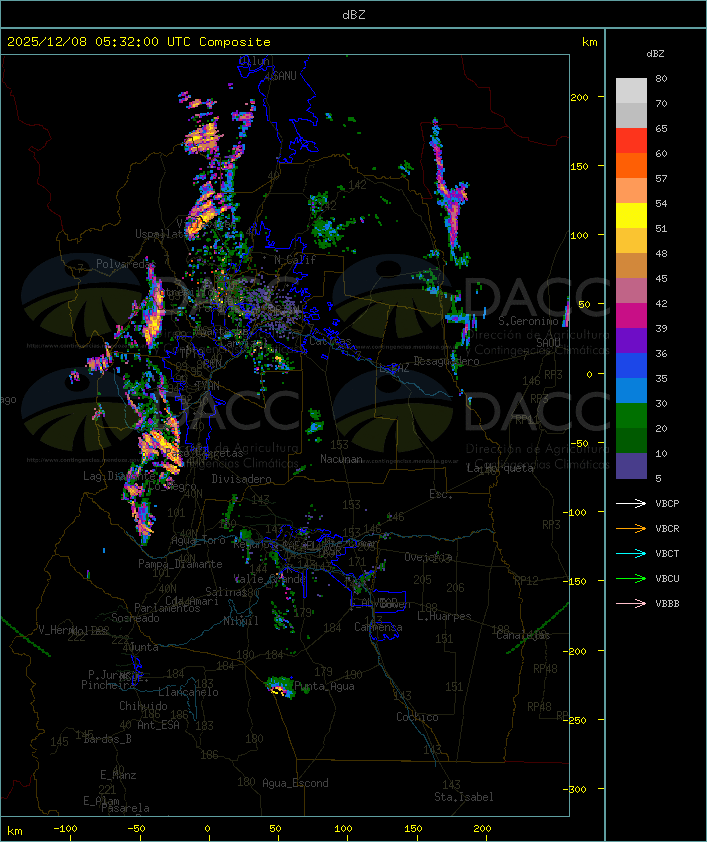Click the light gray 80 dBZ swatch
707x842 pixels.
[x=631, y=91]
